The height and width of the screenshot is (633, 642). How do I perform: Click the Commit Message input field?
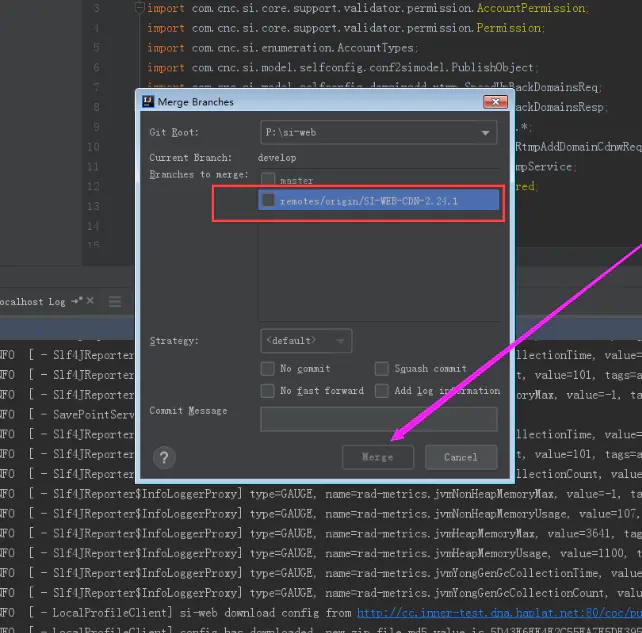pyautogui.click(x=379, y=419)
